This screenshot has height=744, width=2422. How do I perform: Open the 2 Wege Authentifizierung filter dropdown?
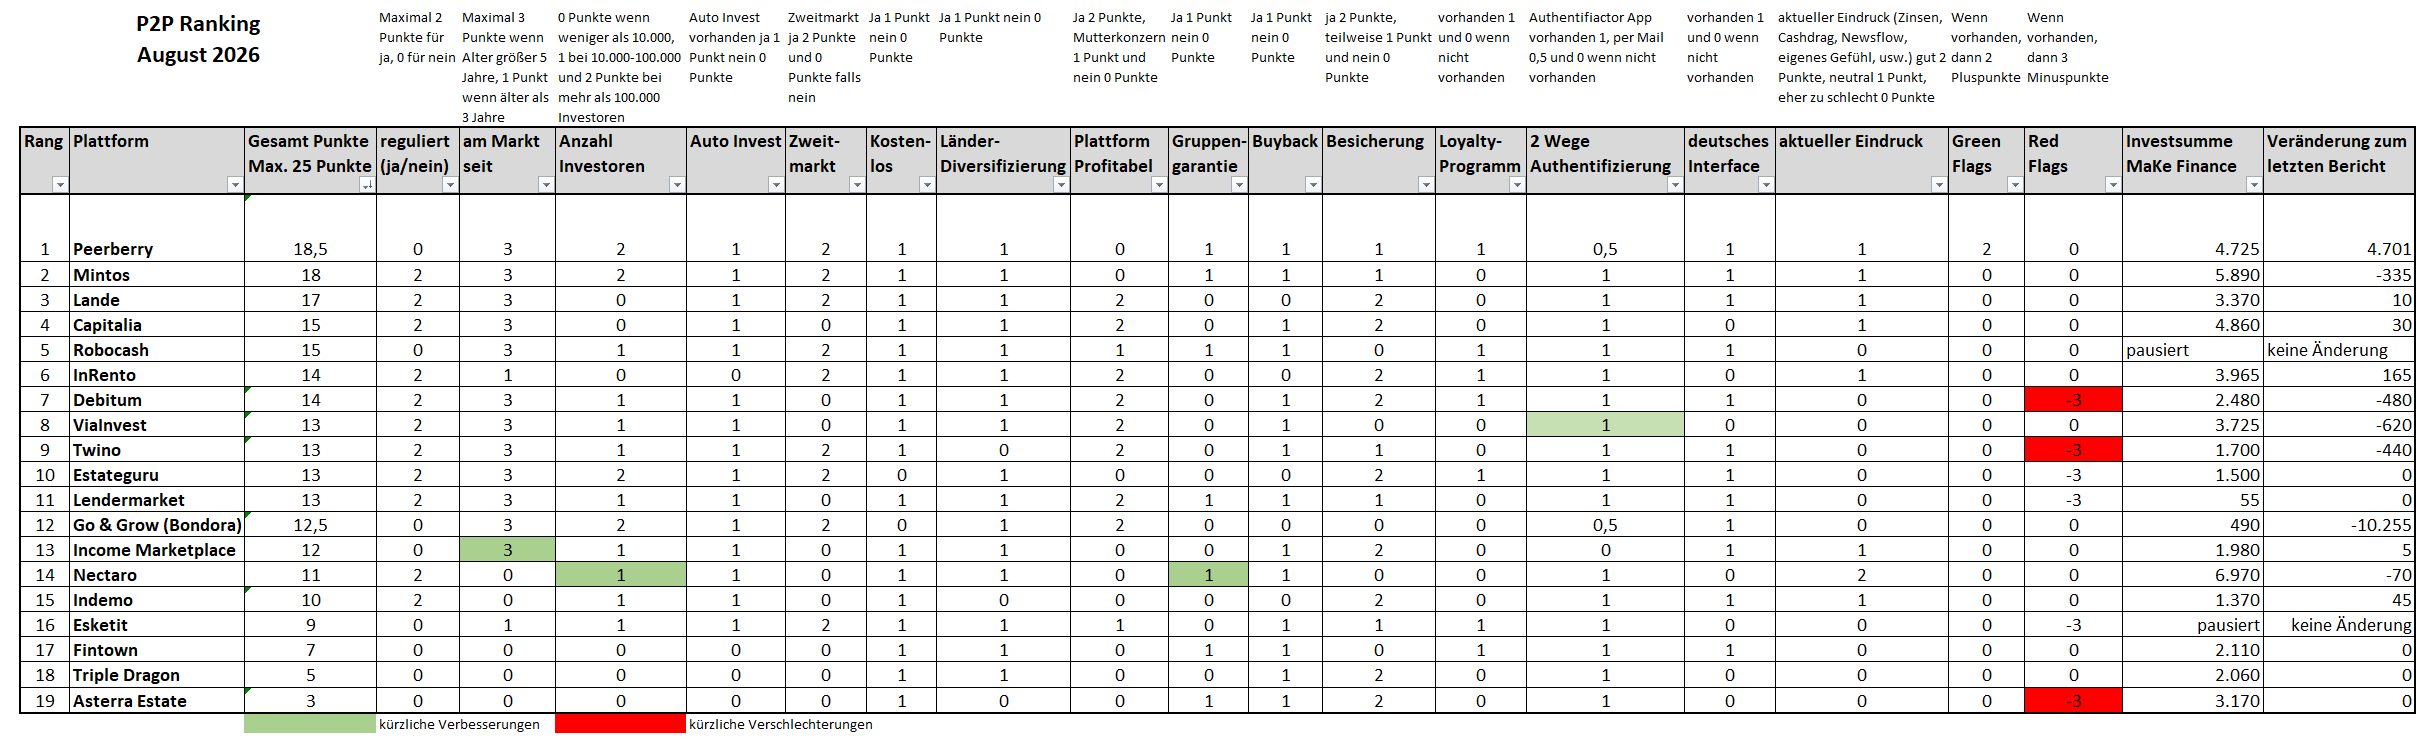[x=1675, y=184]
